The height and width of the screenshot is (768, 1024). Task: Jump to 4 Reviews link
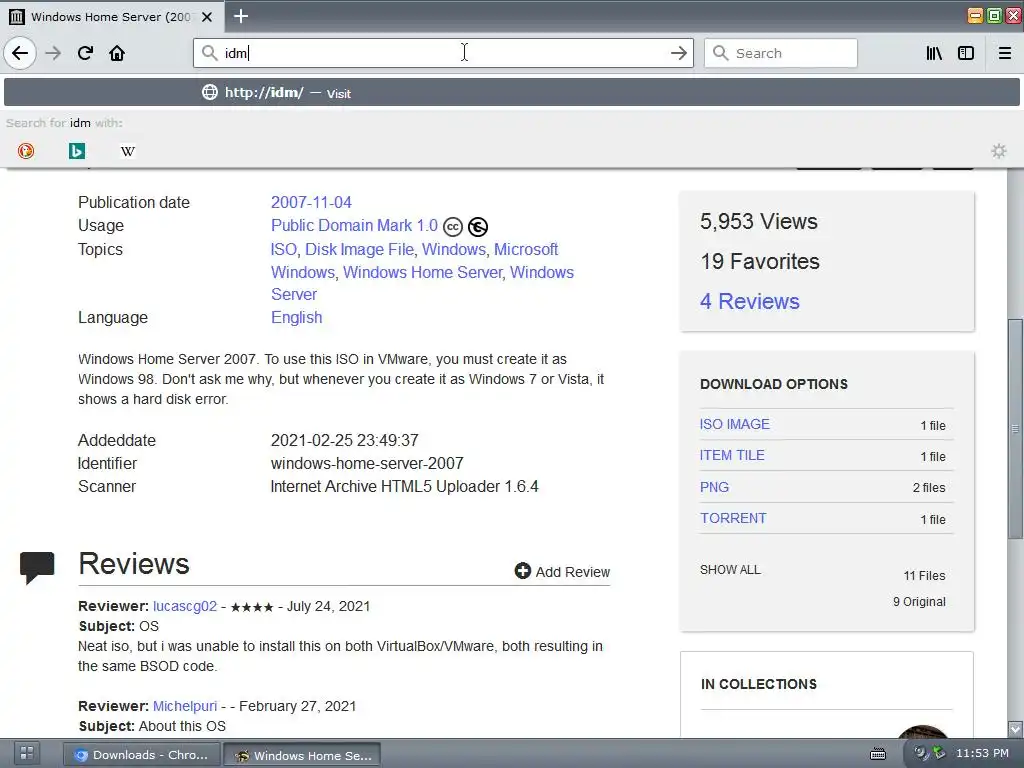(749, 301)
